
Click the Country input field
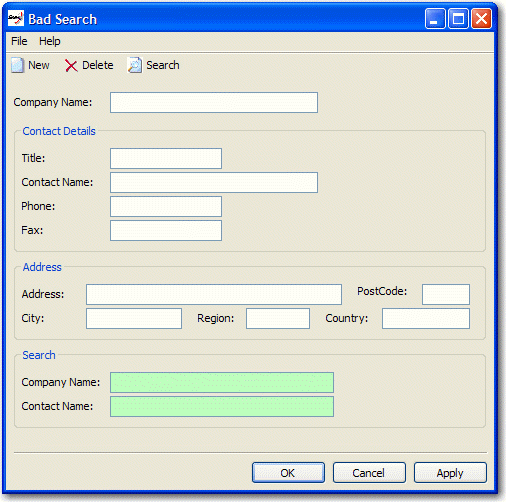click(426, 319)
